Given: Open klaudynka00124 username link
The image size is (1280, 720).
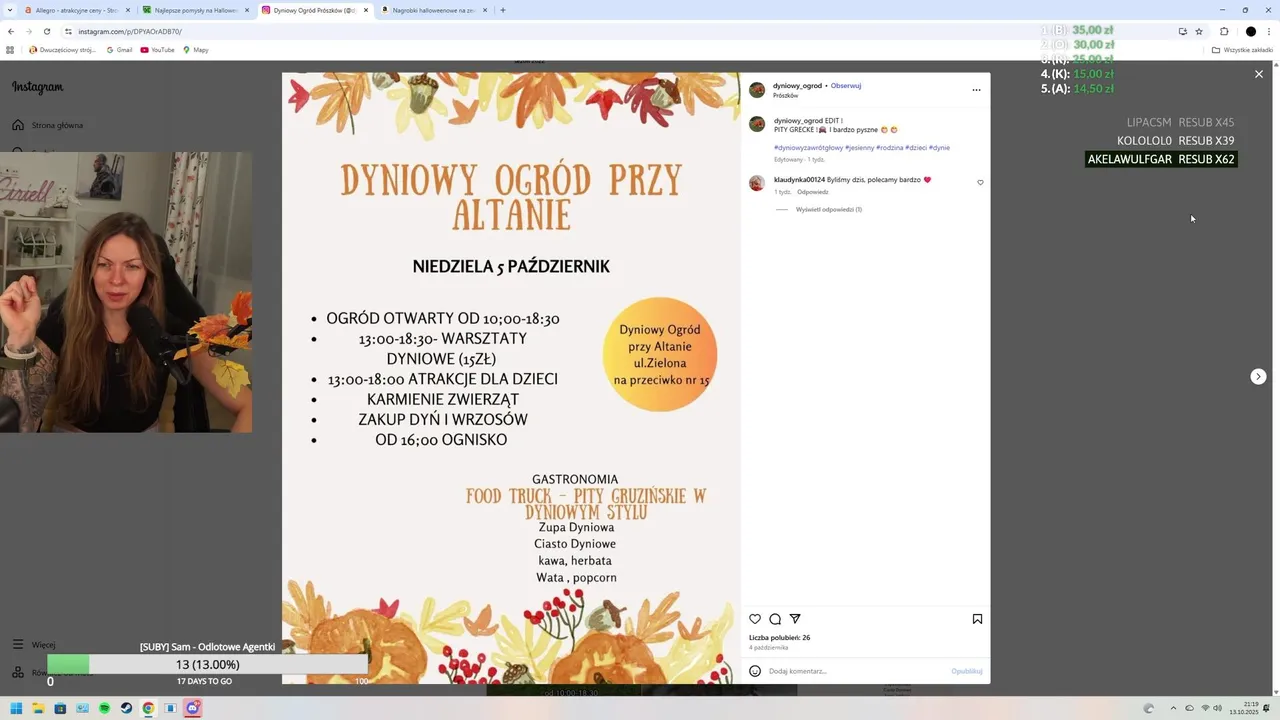Looking at the screenshot, I should tap(799, 180).
